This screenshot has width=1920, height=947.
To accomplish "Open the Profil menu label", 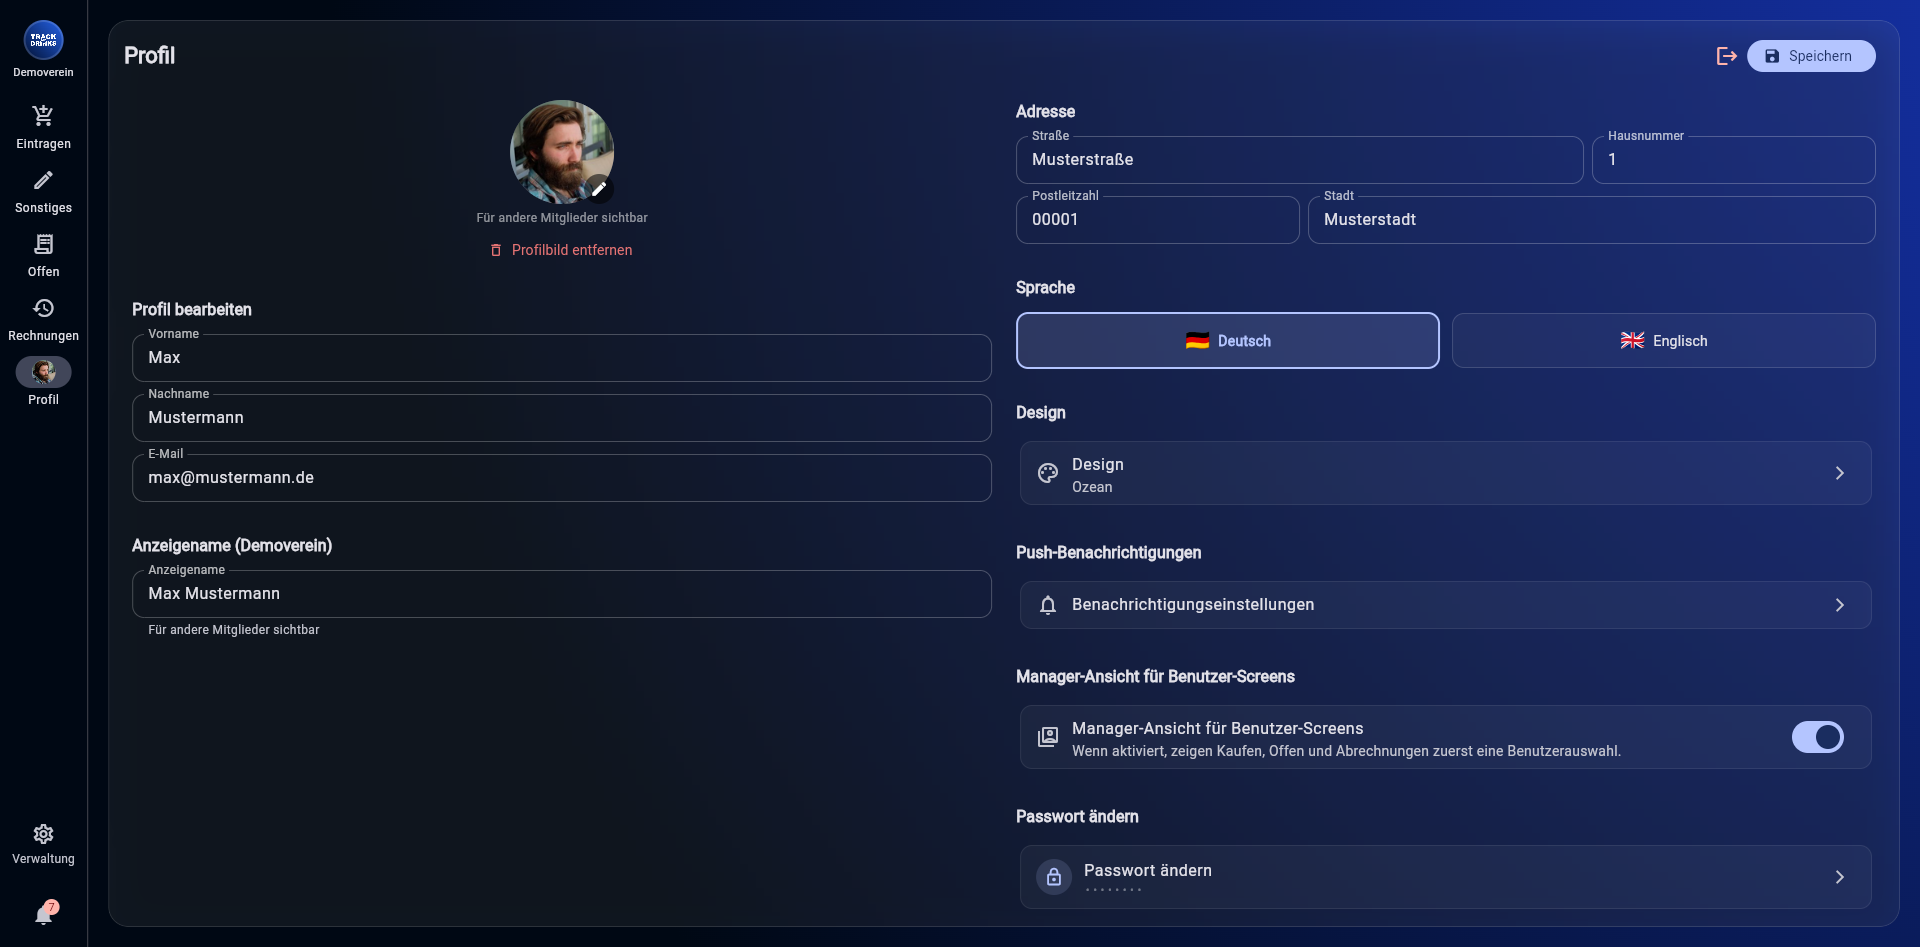I will [x=43, y=400].
